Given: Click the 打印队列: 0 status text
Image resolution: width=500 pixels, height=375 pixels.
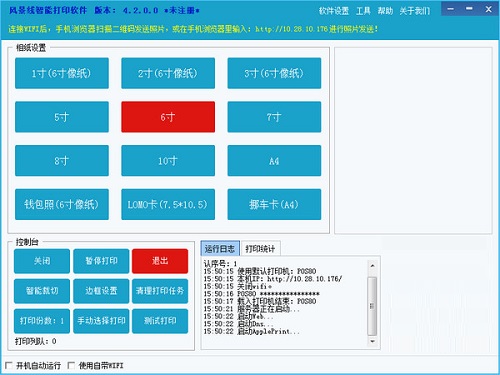Looking at the screenshot, I should pyautogui.click(x=36, y=341).
